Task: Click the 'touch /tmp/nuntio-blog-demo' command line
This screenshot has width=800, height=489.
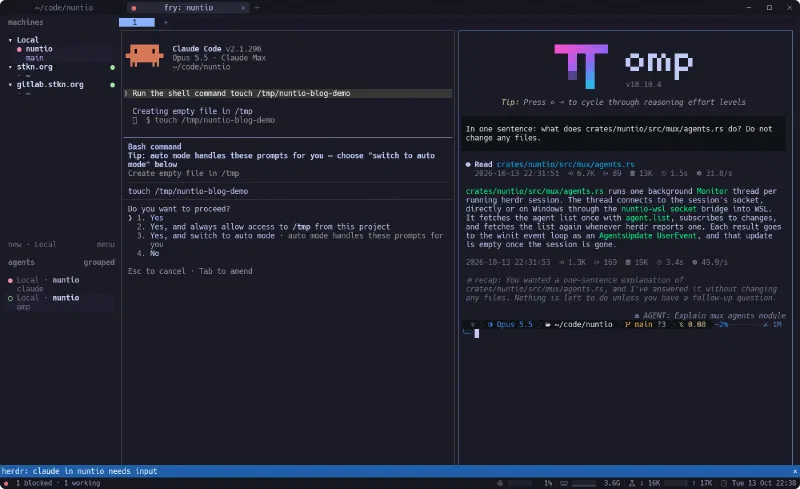Action: pyautogui.click(x=188, y=191)
